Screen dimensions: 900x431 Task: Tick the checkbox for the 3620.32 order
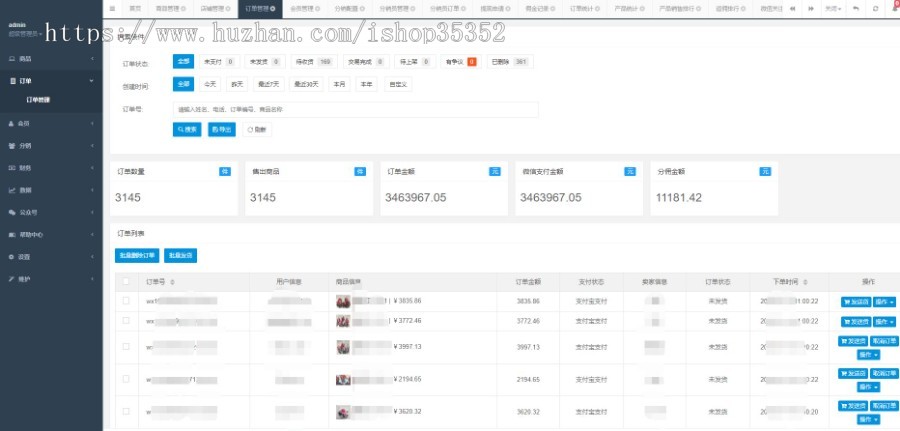click(x=126, y=411)
